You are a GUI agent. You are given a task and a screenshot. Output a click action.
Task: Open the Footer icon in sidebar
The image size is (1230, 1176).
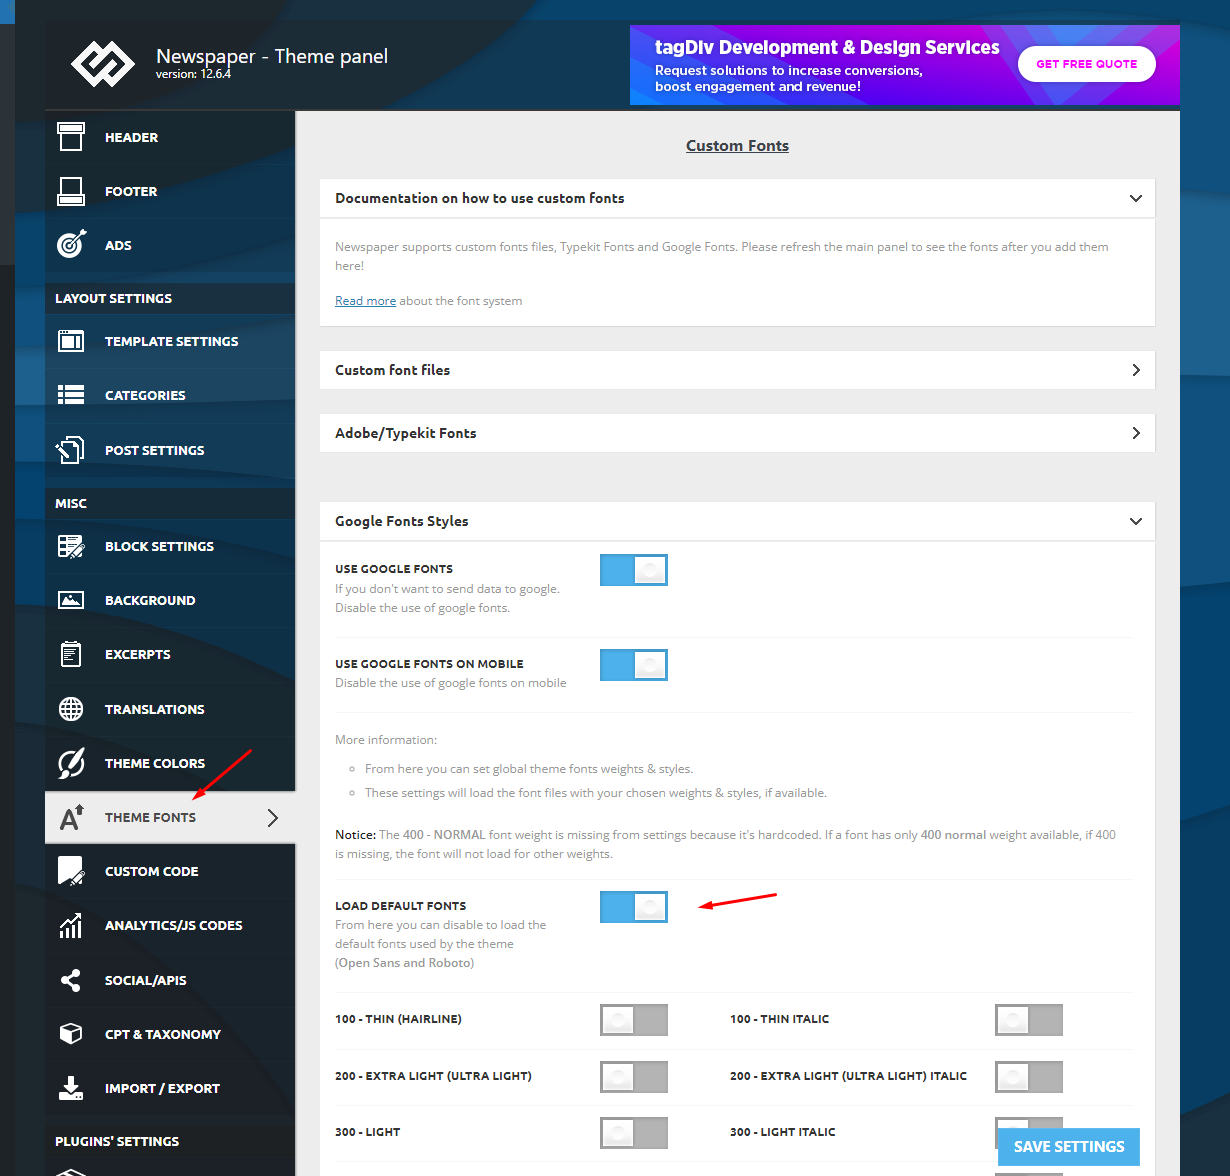click(x=71, y=191)
